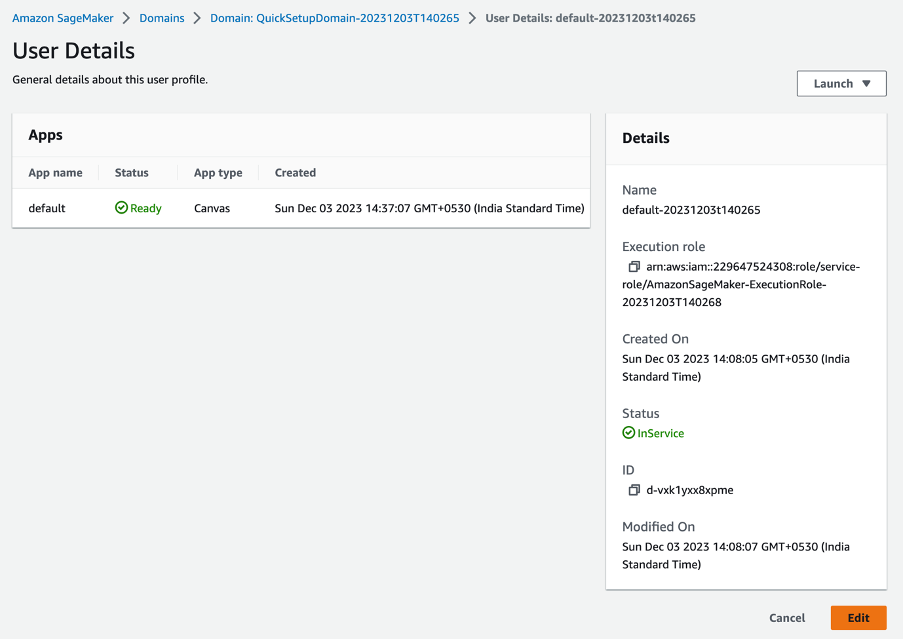This screenshot has width=904, height=640.
Task: Copy the execution role ARN icon
Action: pos(634,266)
